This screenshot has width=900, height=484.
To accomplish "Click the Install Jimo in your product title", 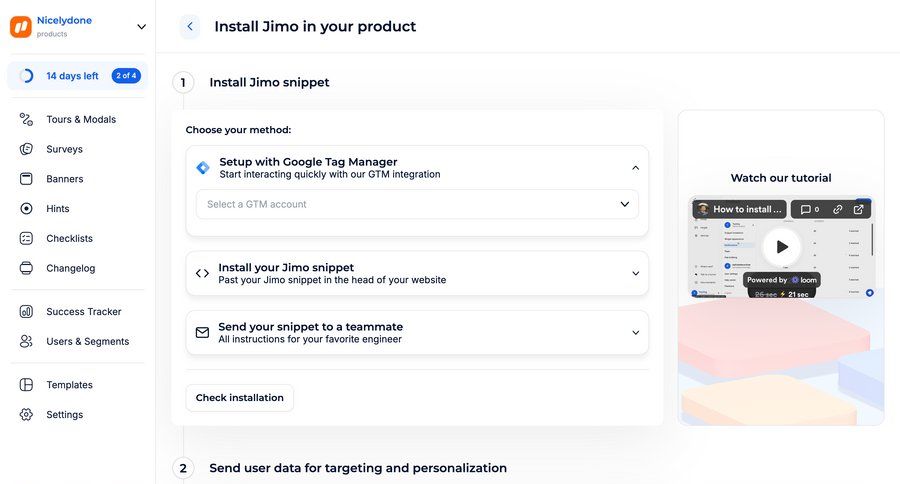I will pos(315,26).
